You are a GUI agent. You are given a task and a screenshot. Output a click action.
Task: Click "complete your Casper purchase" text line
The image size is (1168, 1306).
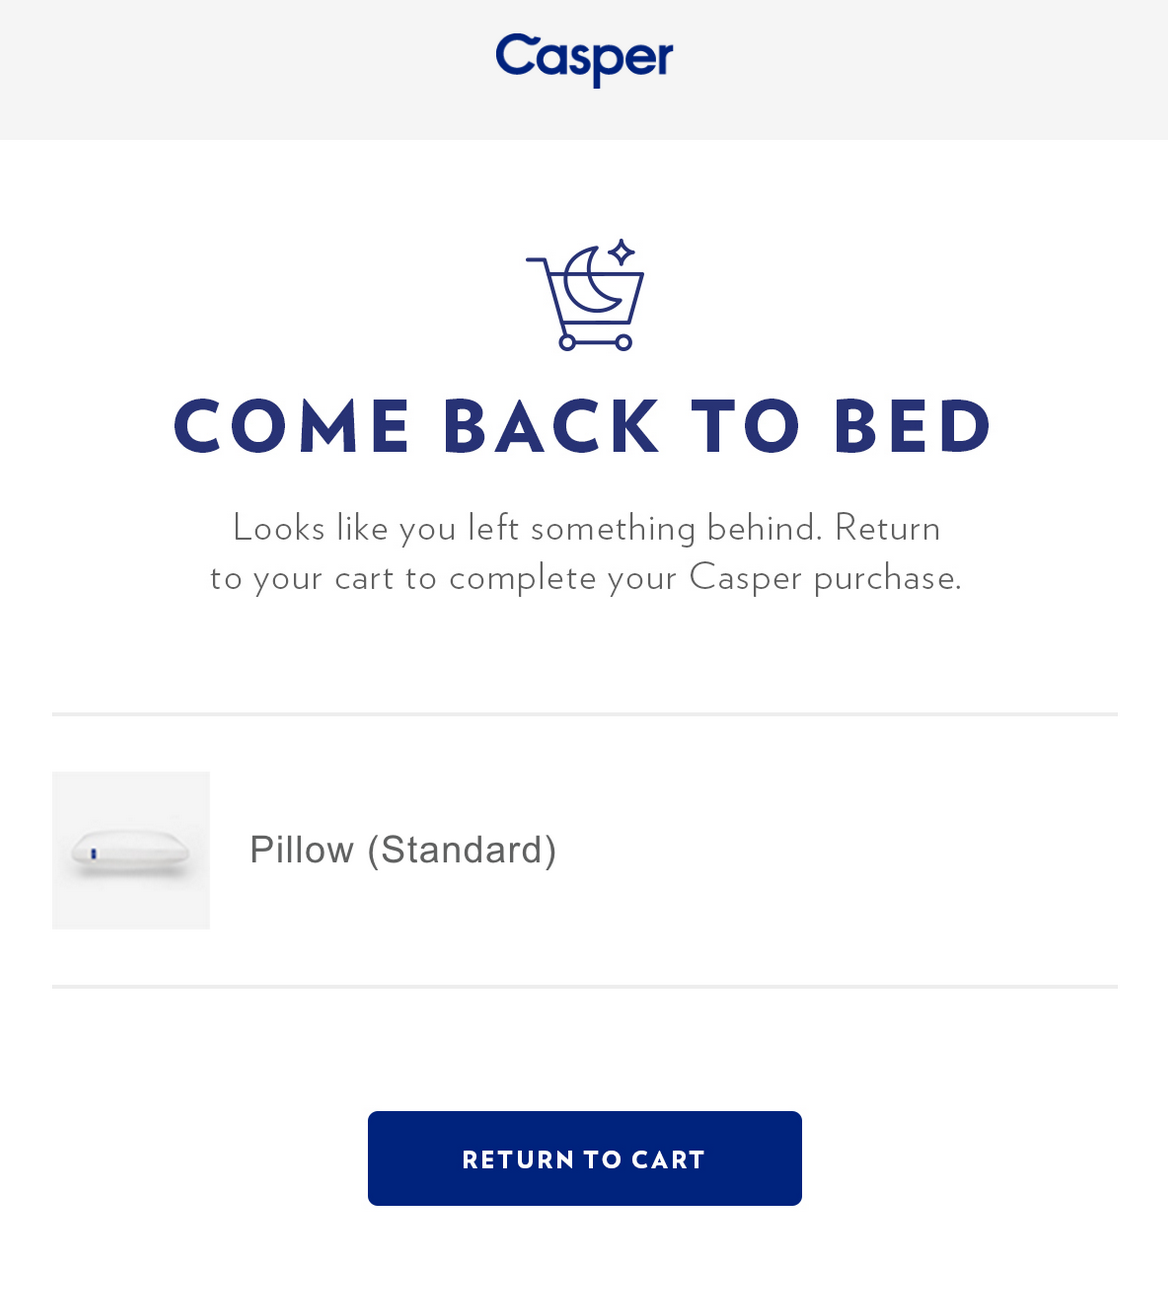[x=704, y=578]
